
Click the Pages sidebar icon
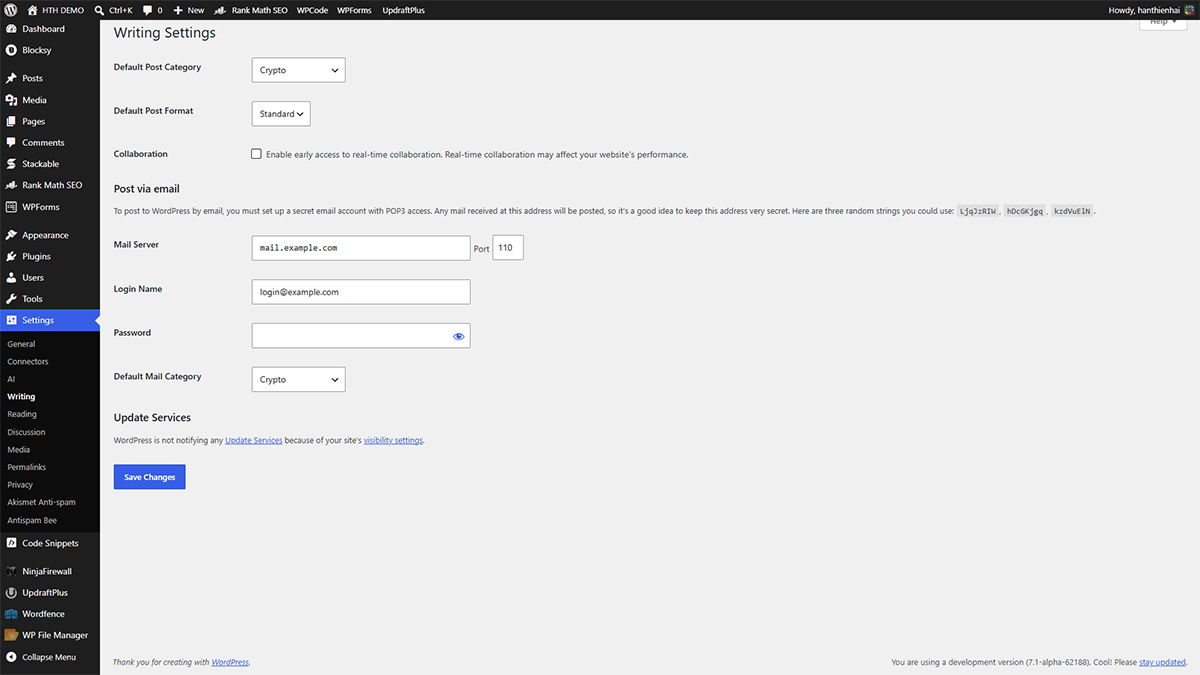(x=11, y=121)
